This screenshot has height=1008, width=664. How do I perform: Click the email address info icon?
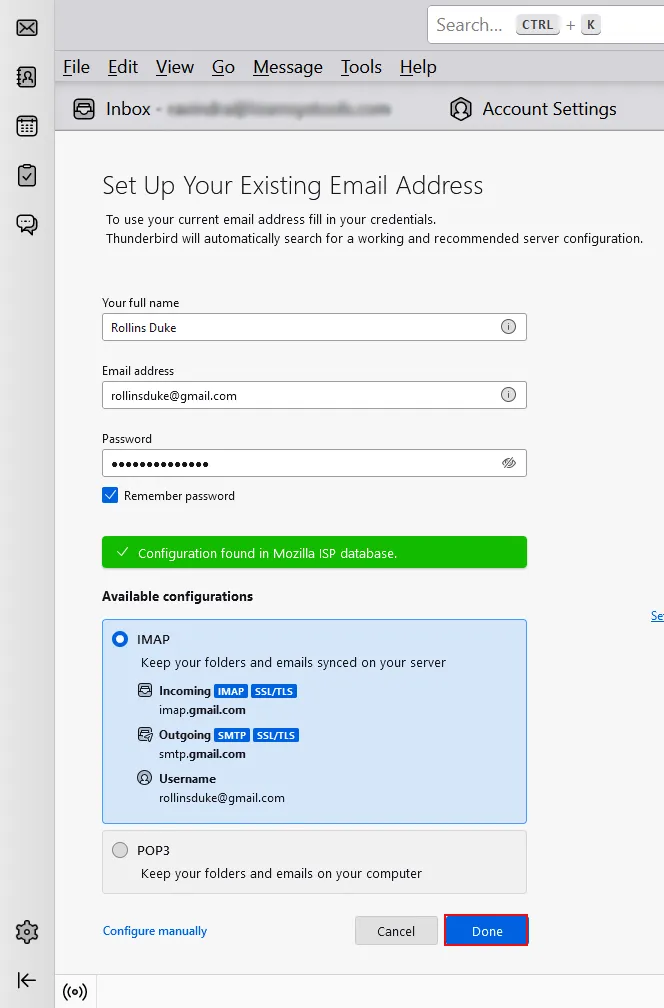coord(508,395)
